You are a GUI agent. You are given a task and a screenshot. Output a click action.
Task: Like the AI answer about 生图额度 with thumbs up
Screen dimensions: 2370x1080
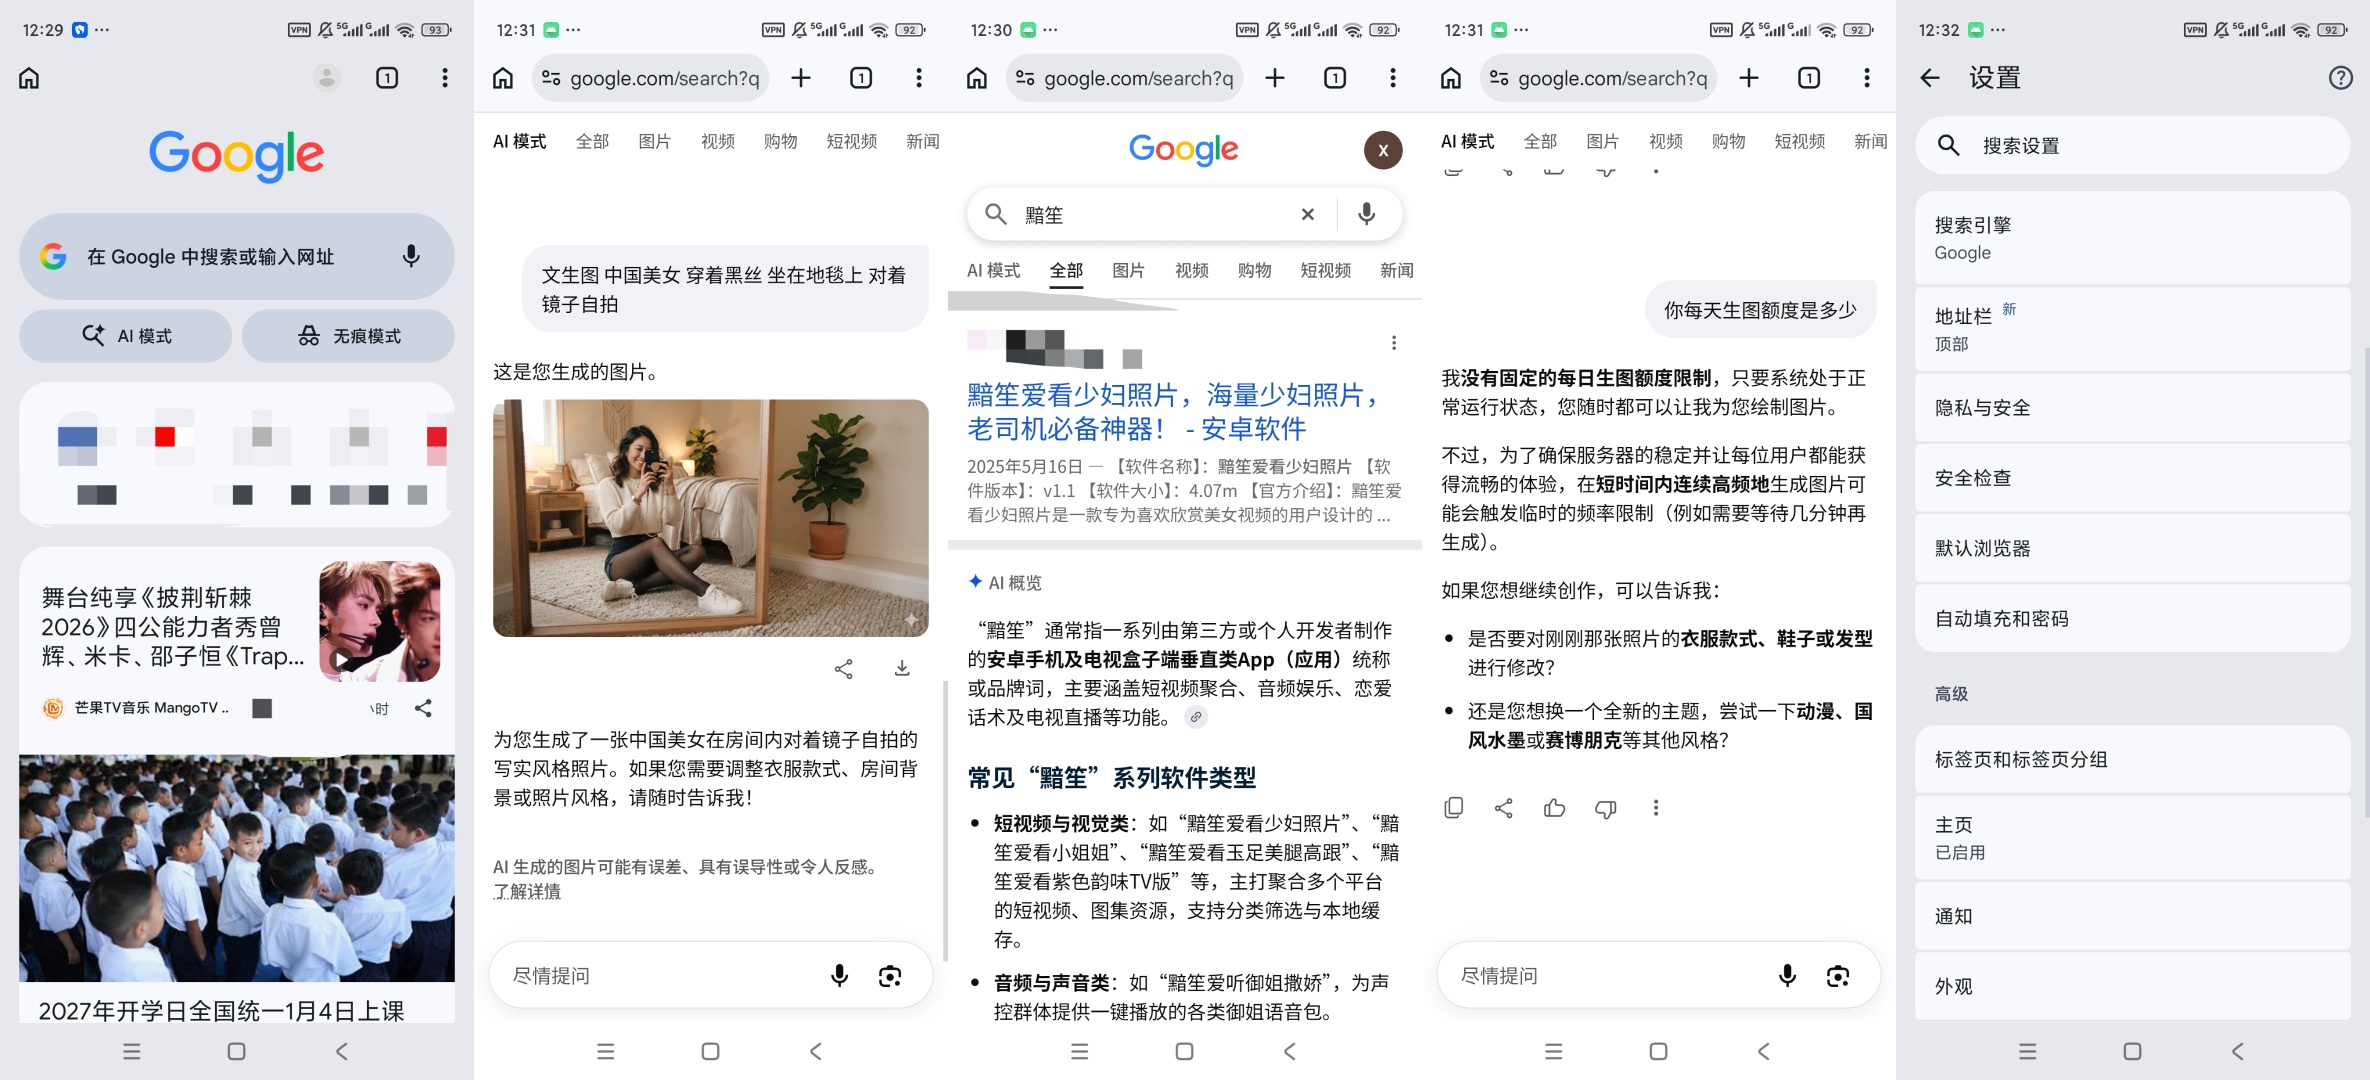click(x=1554, y=808)
